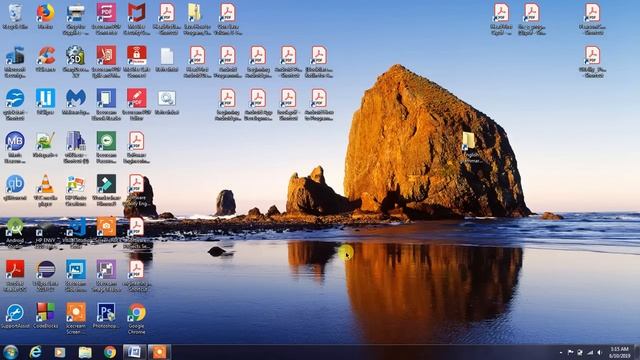Viewport: 640px width, 360px height.
Task: Switch to Chrome in the taskbar
Action: [x=109, y=352]
